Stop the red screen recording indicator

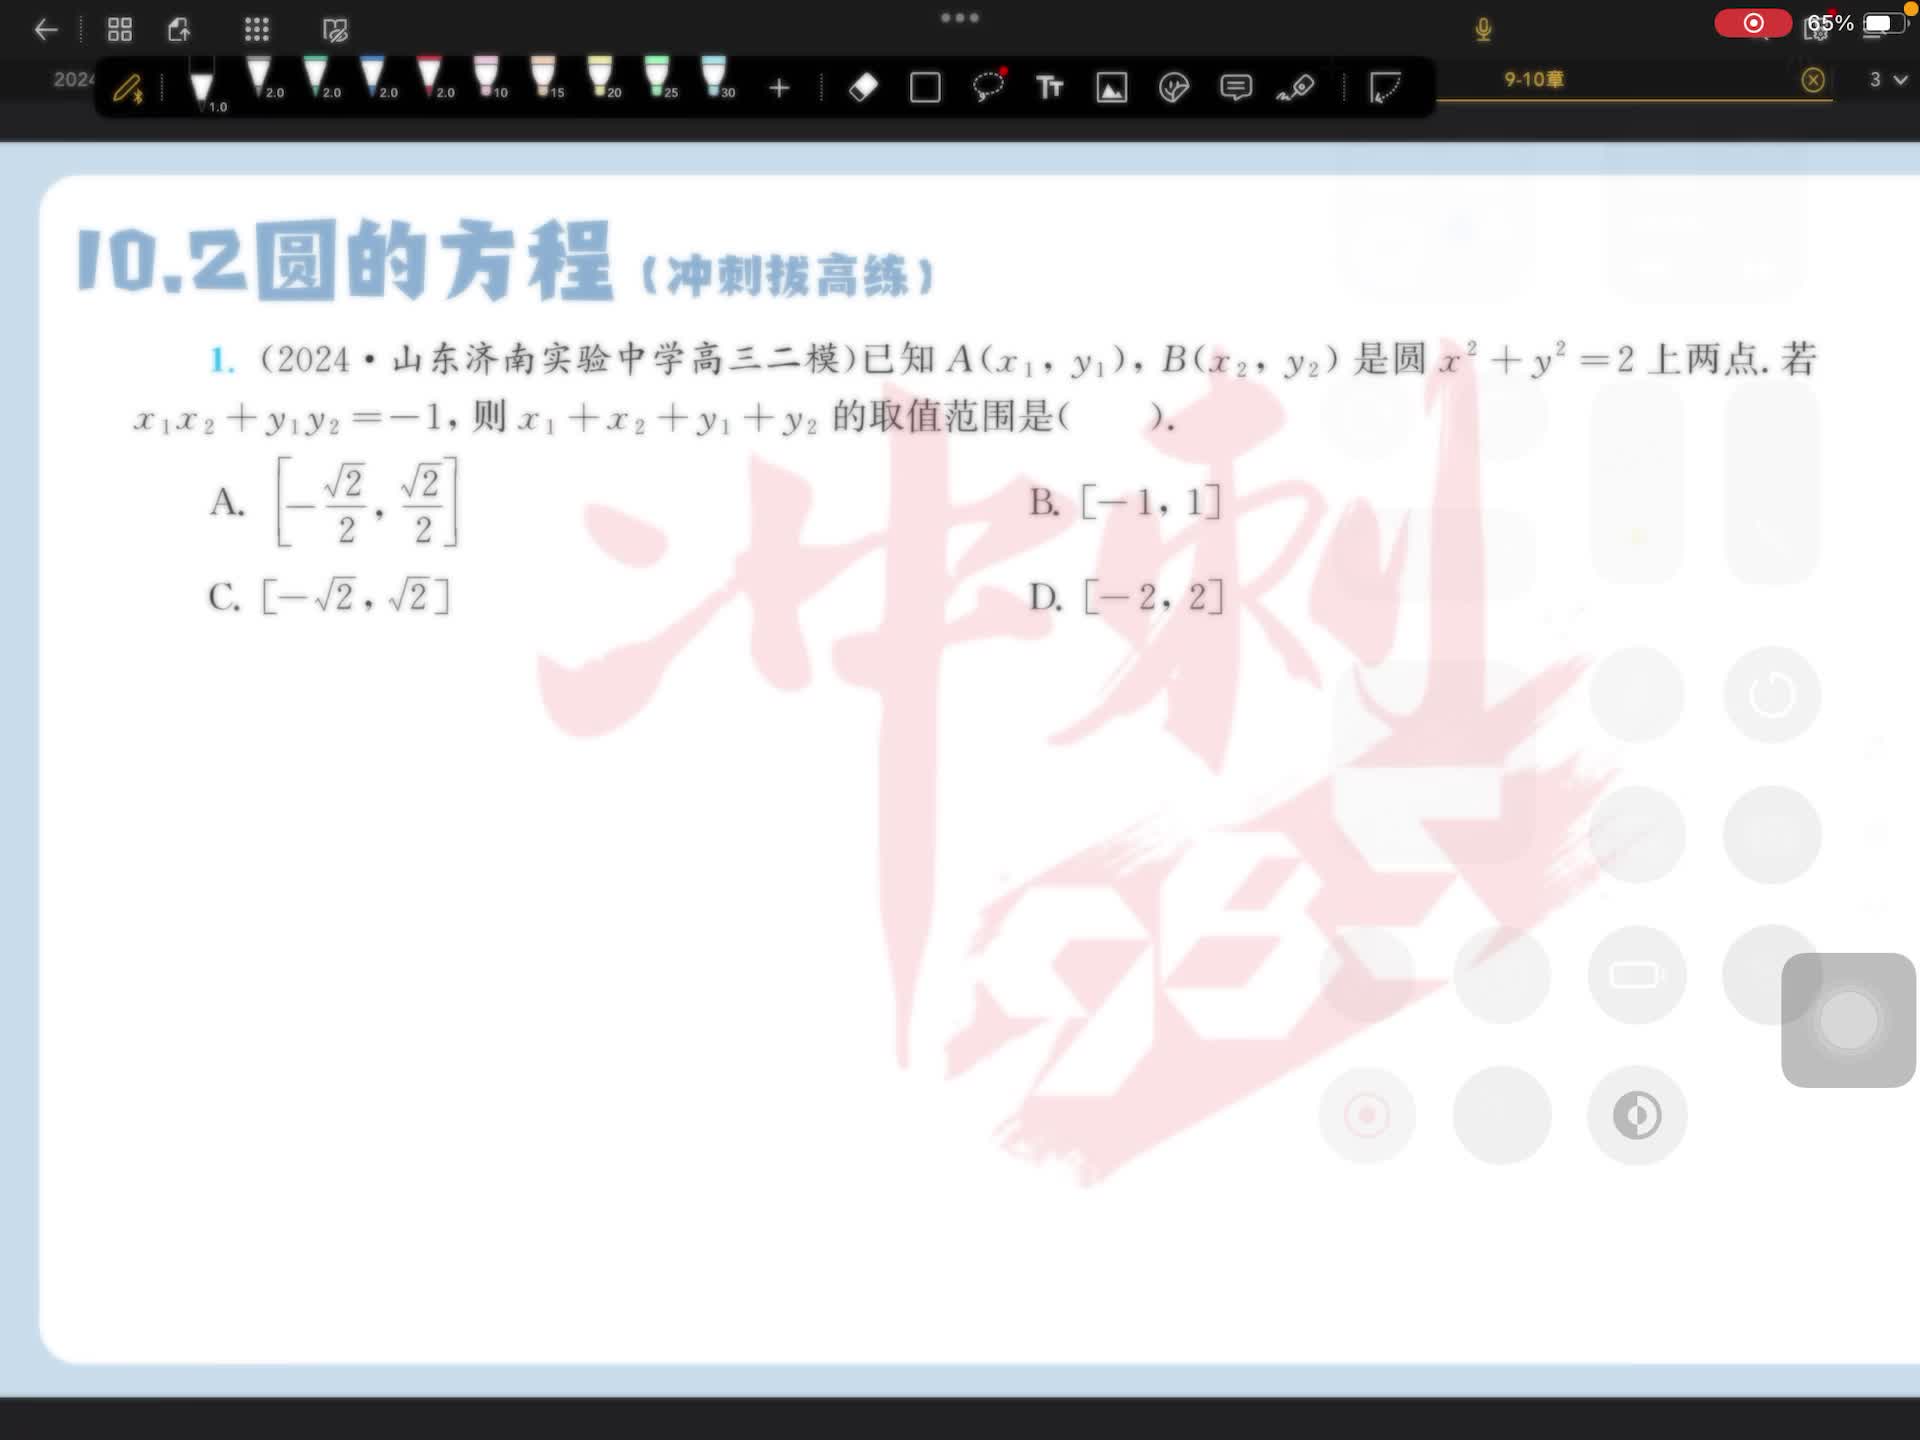tap(1752, 23)
